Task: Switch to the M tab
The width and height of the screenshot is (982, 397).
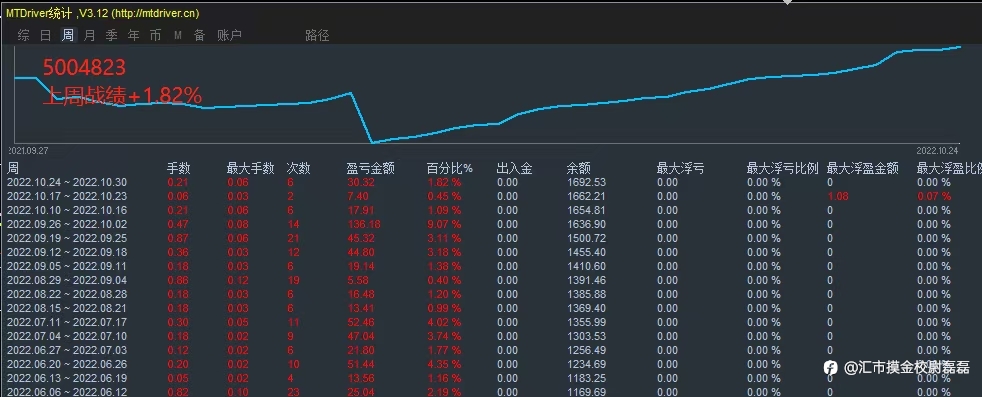Action: tap(178, 36)
